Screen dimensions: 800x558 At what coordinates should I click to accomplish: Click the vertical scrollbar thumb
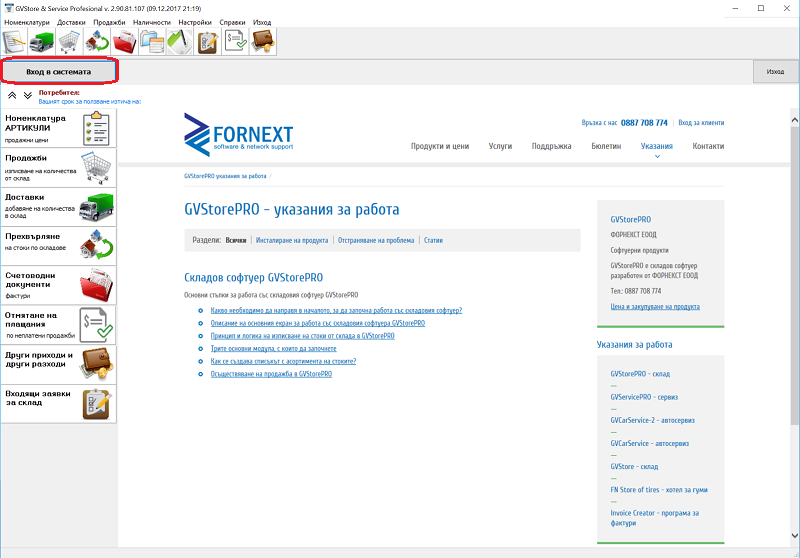[x=794, y=275]
